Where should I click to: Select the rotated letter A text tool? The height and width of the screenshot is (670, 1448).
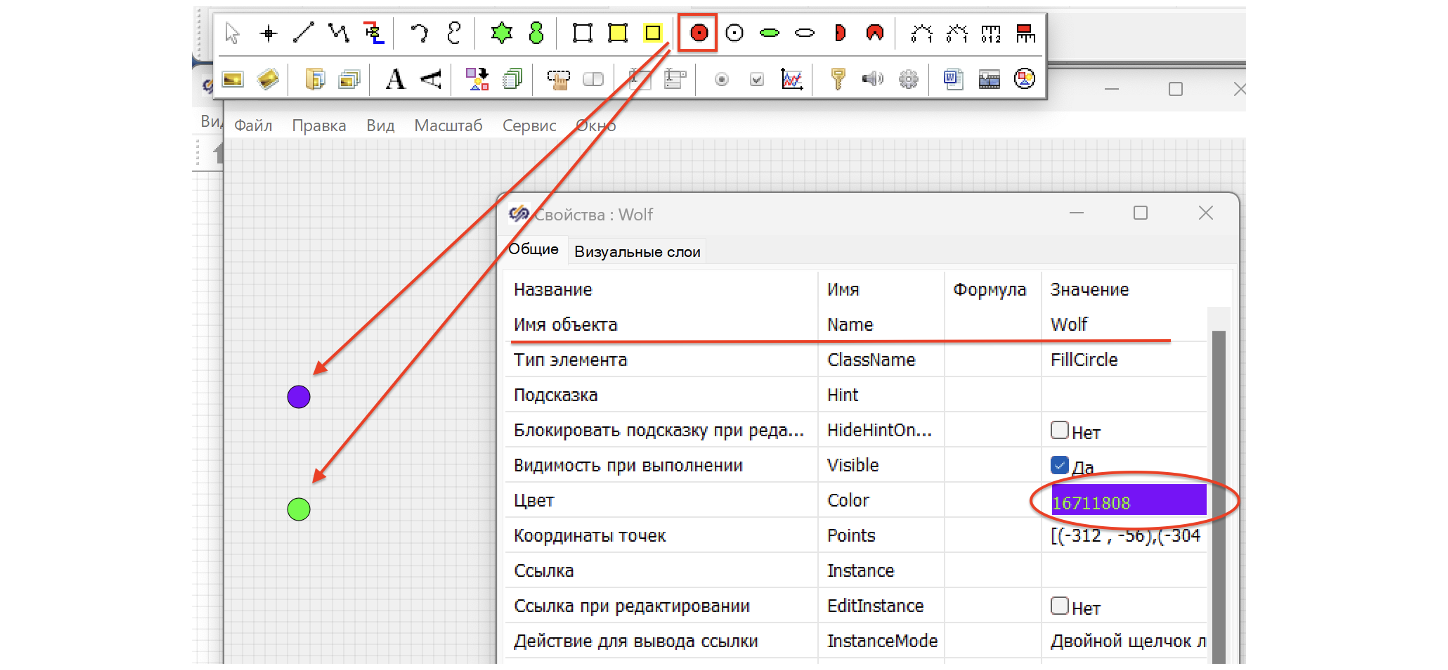pos(430,79)
